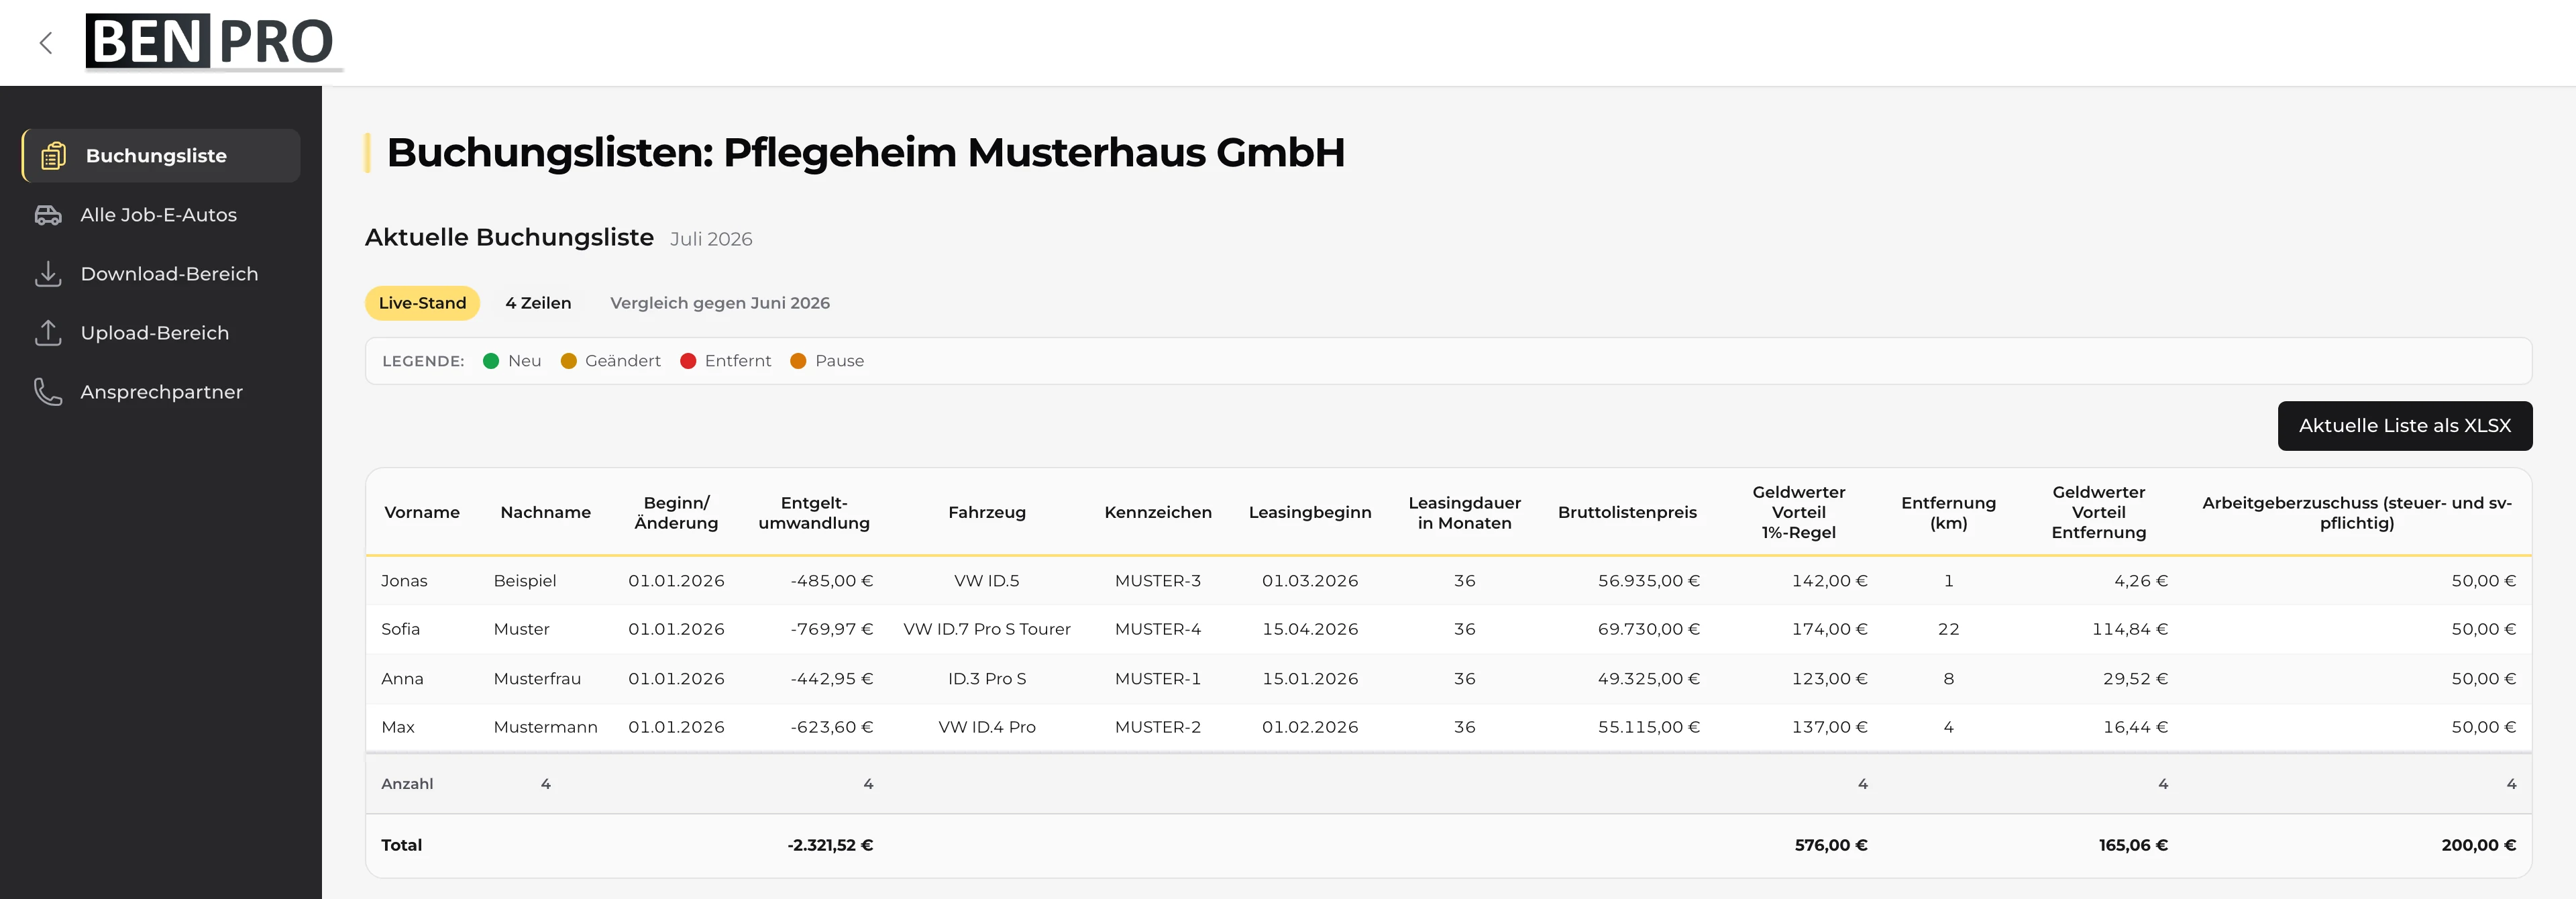Click the 01.02.2026 Leasingbeginn date
The image size is (2576, 899).
(1310, 727)
